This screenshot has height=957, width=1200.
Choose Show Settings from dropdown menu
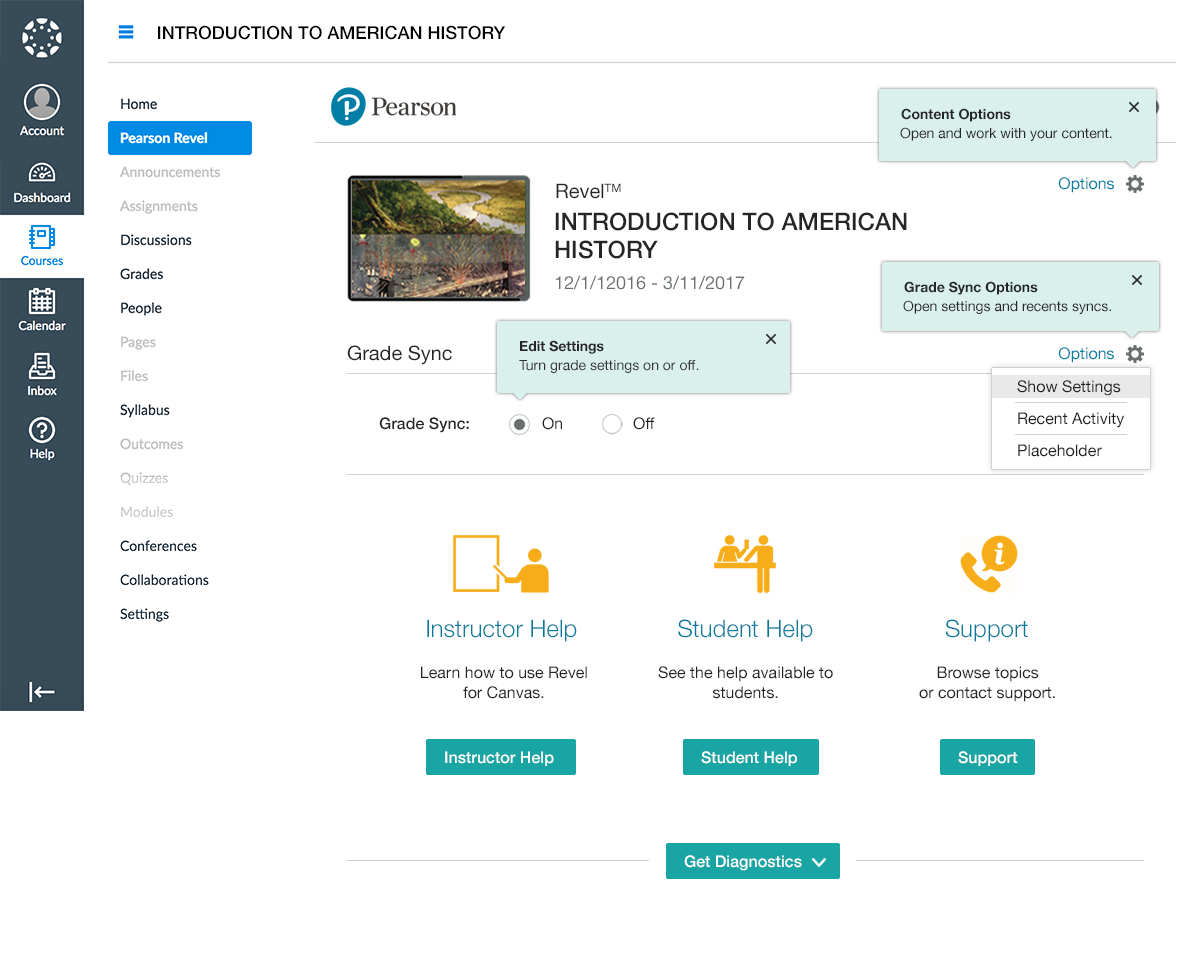(x=1070, y=387)
